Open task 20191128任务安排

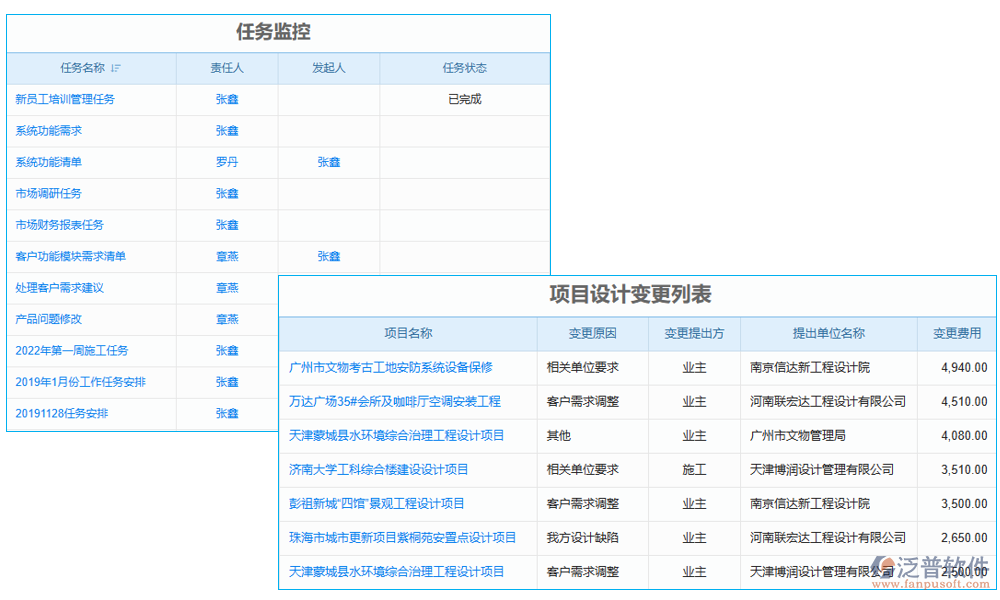(60, 413)
